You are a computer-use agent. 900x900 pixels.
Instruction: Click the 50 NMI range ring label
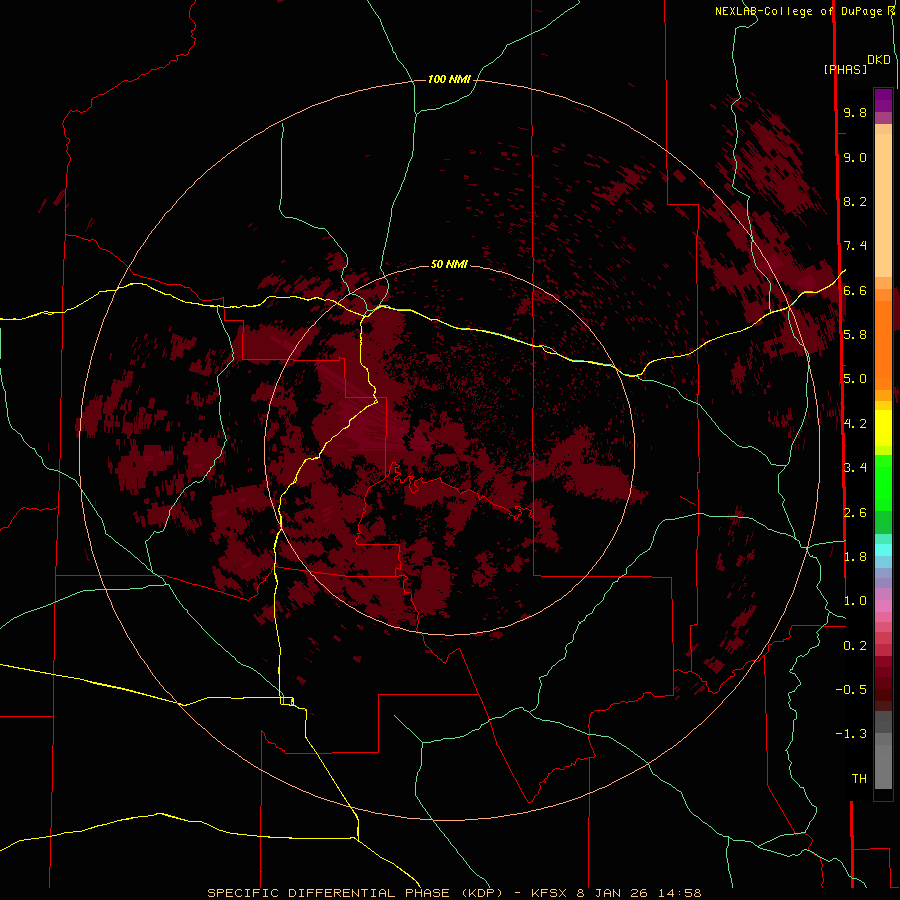[449, 264]
